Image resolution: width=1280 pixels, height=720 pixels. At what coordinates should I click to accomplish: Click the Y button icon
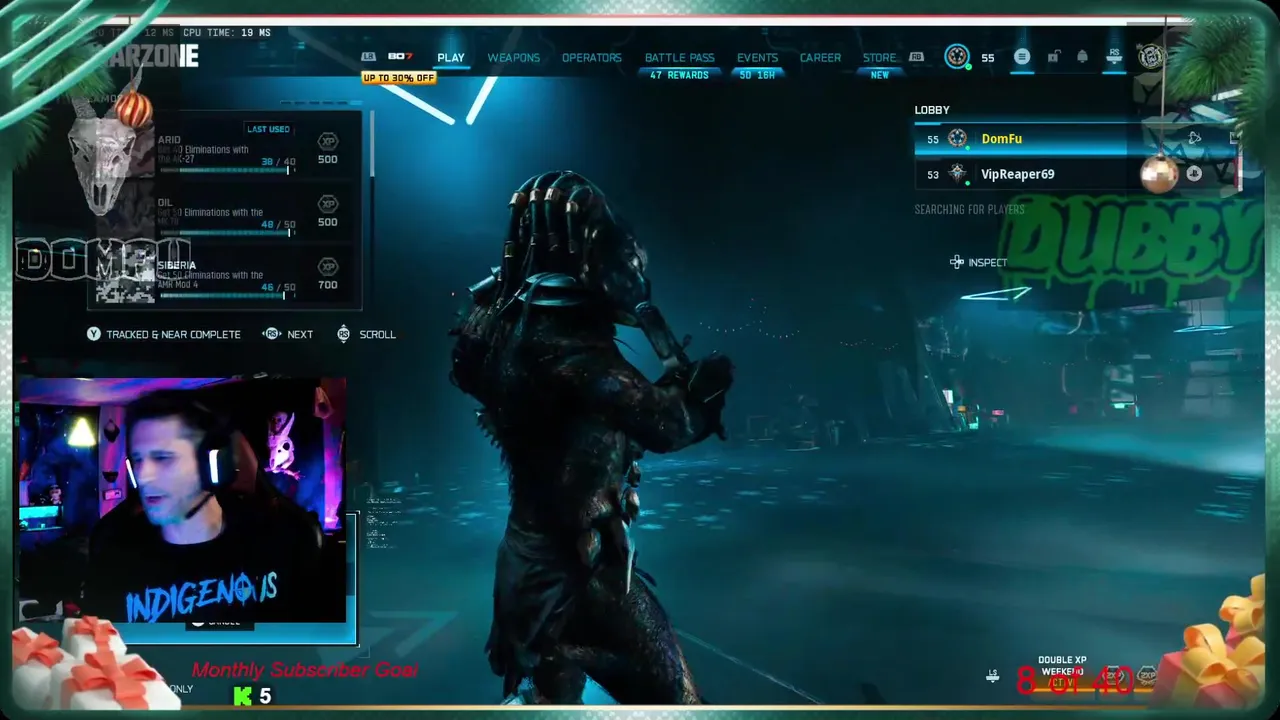(94, 334)
